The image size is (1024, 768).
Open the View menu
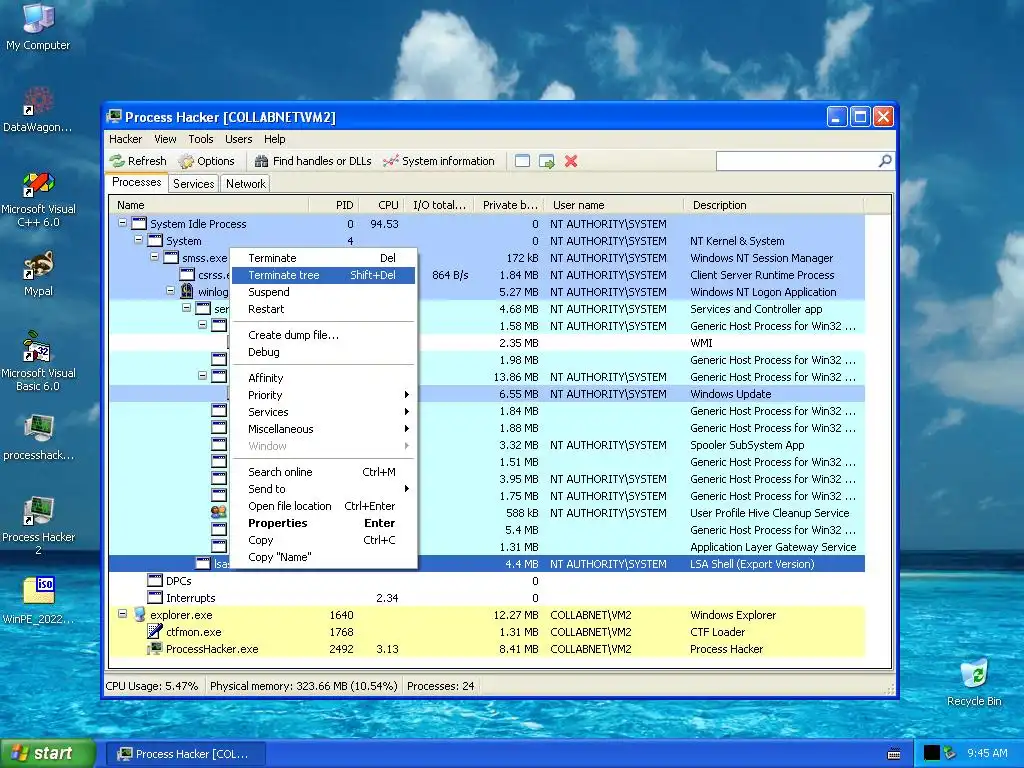pos(165,139)
